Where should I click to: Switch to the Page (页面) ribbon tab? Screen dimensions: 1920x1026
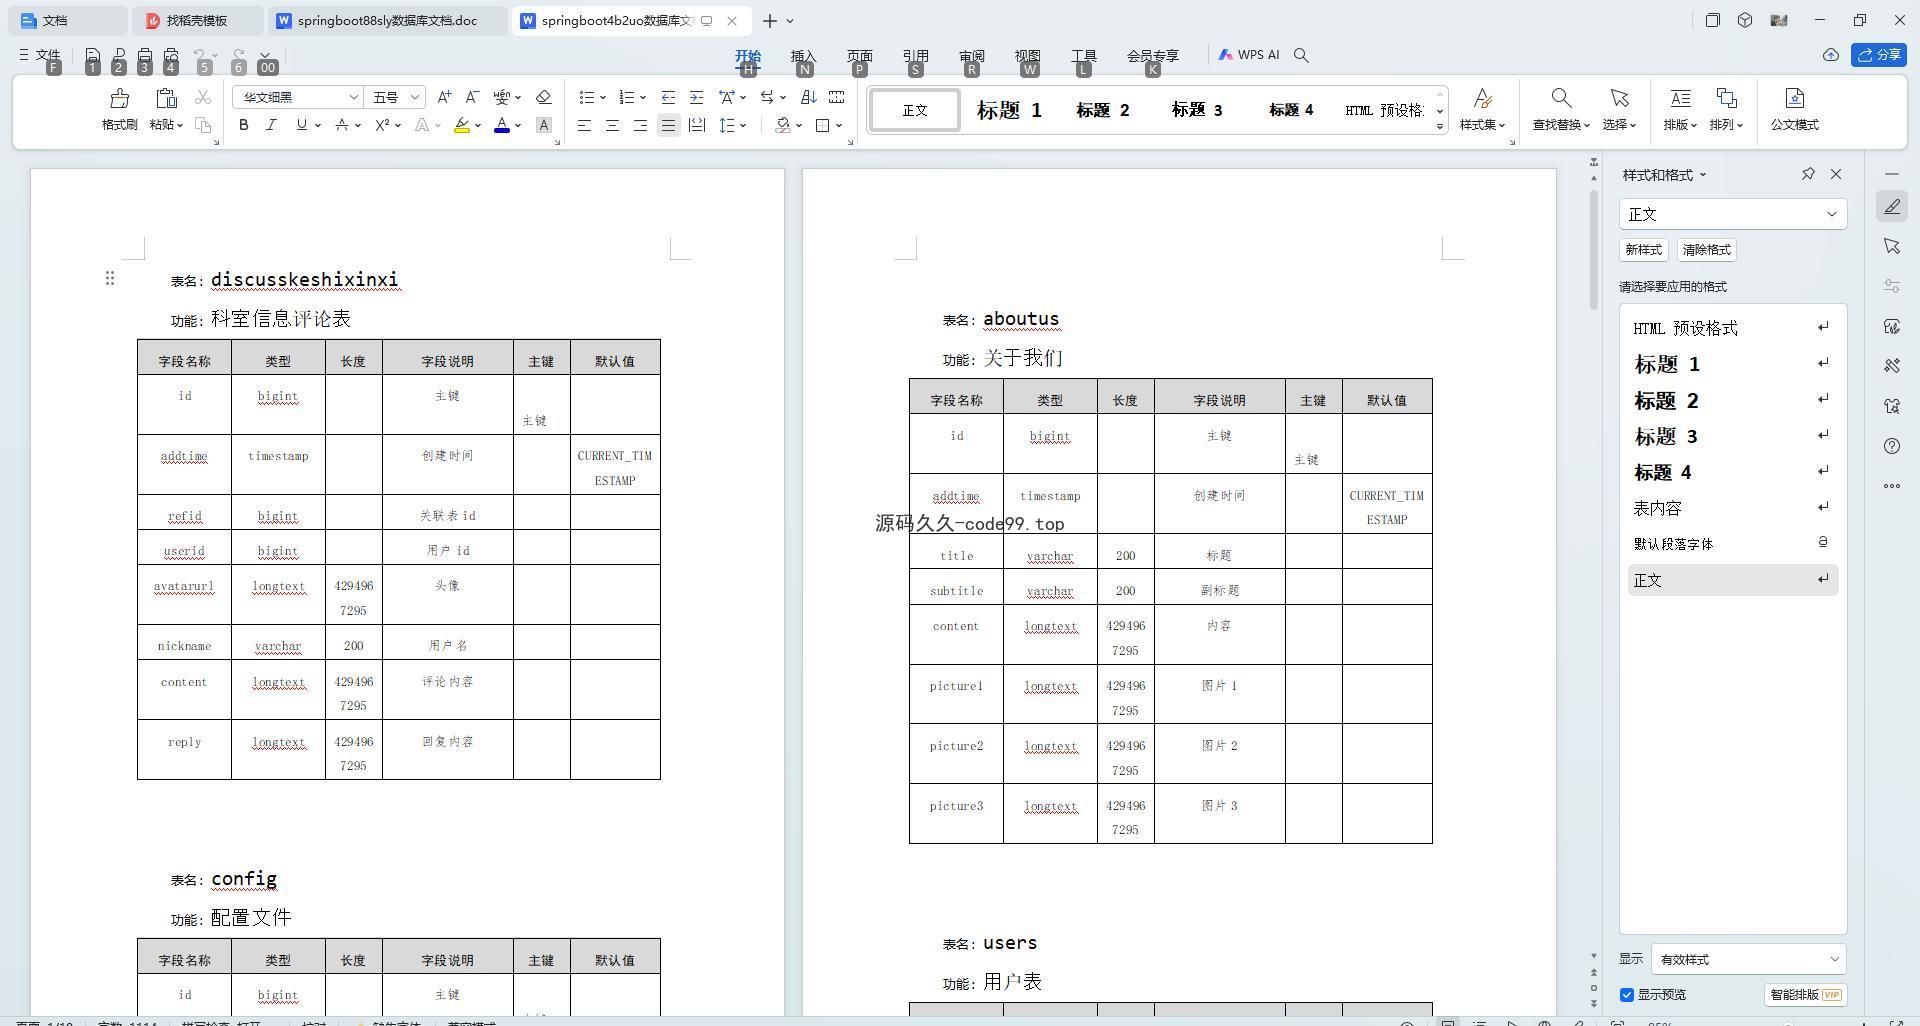[859, 56]
